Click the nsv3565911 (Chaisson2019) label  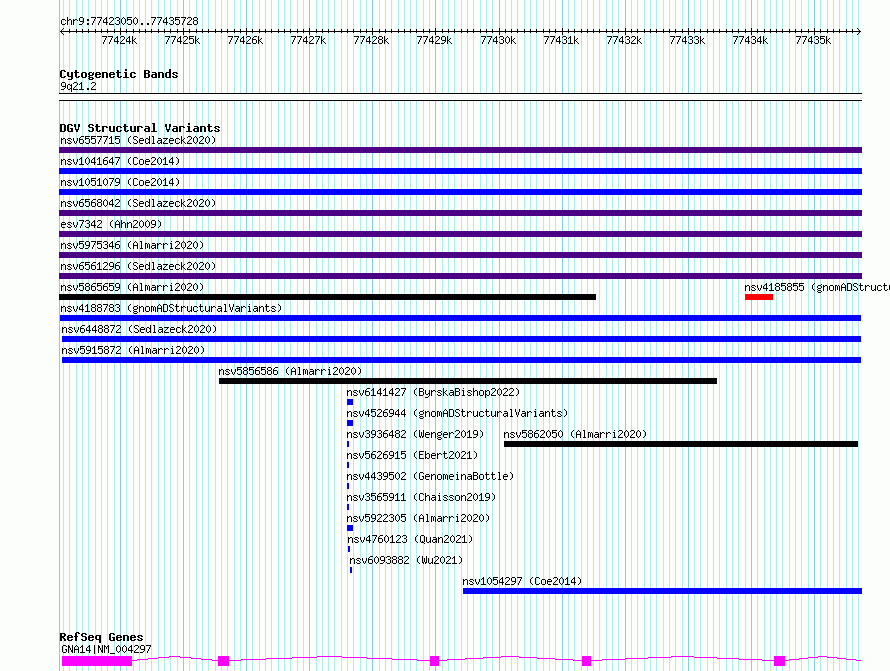(x=421, y=497)
